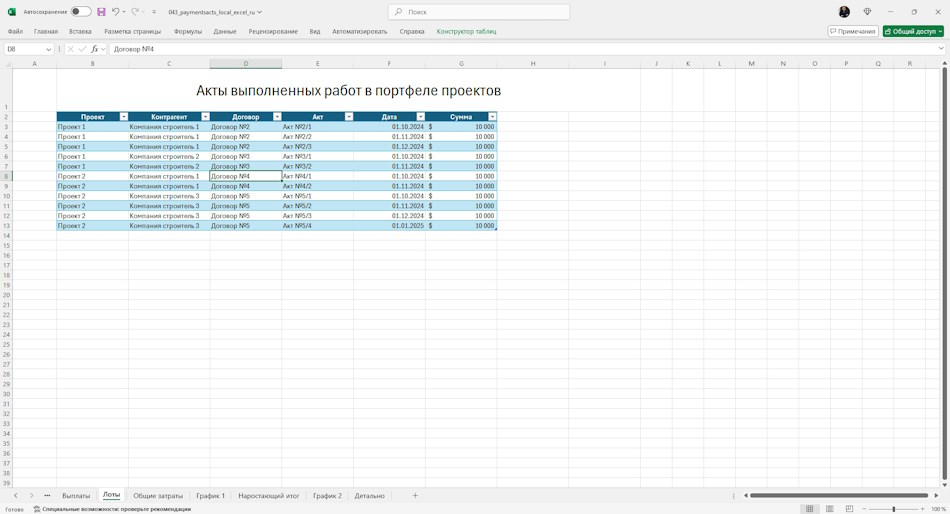Screen dimensions: 950x514
Task: Select the Лоты sheet tab
Action: point(111,495)
